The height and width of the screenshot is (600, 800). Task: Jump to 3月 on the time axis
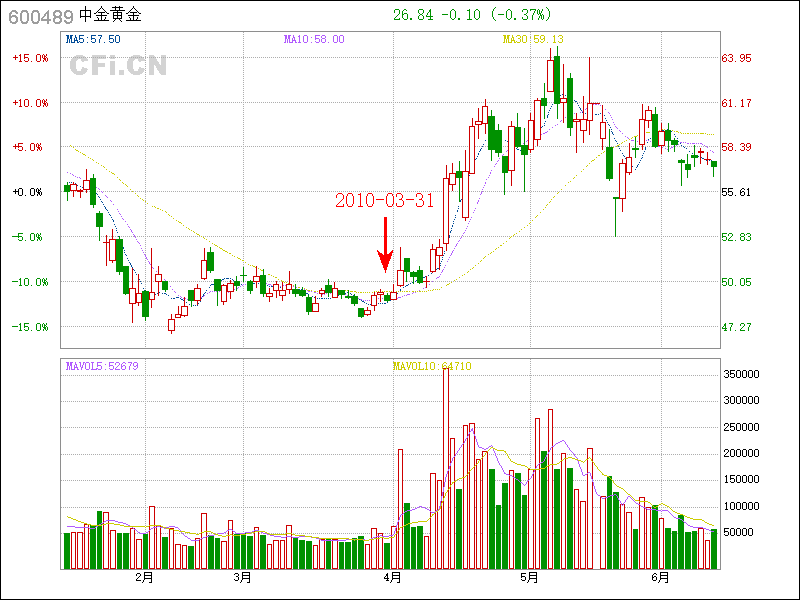[x=243, y=577]
